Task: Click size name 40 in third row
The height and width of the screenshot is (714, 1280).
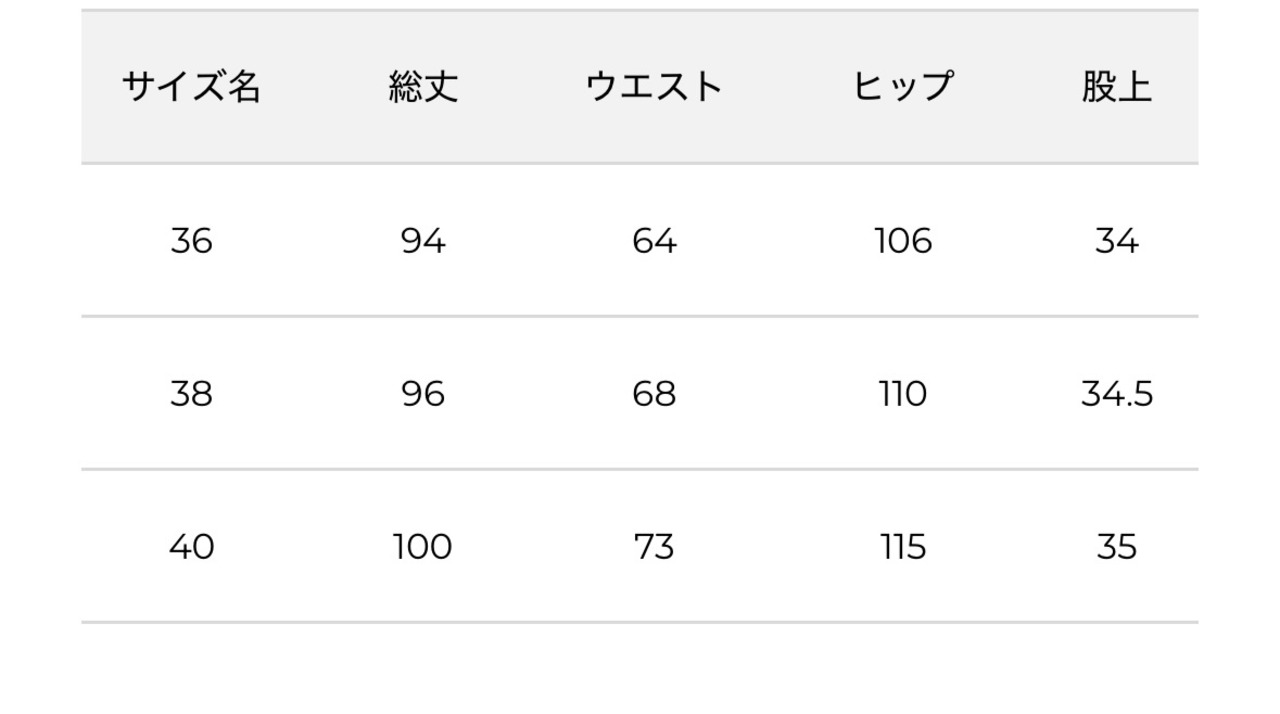Action: click(191, 547)
